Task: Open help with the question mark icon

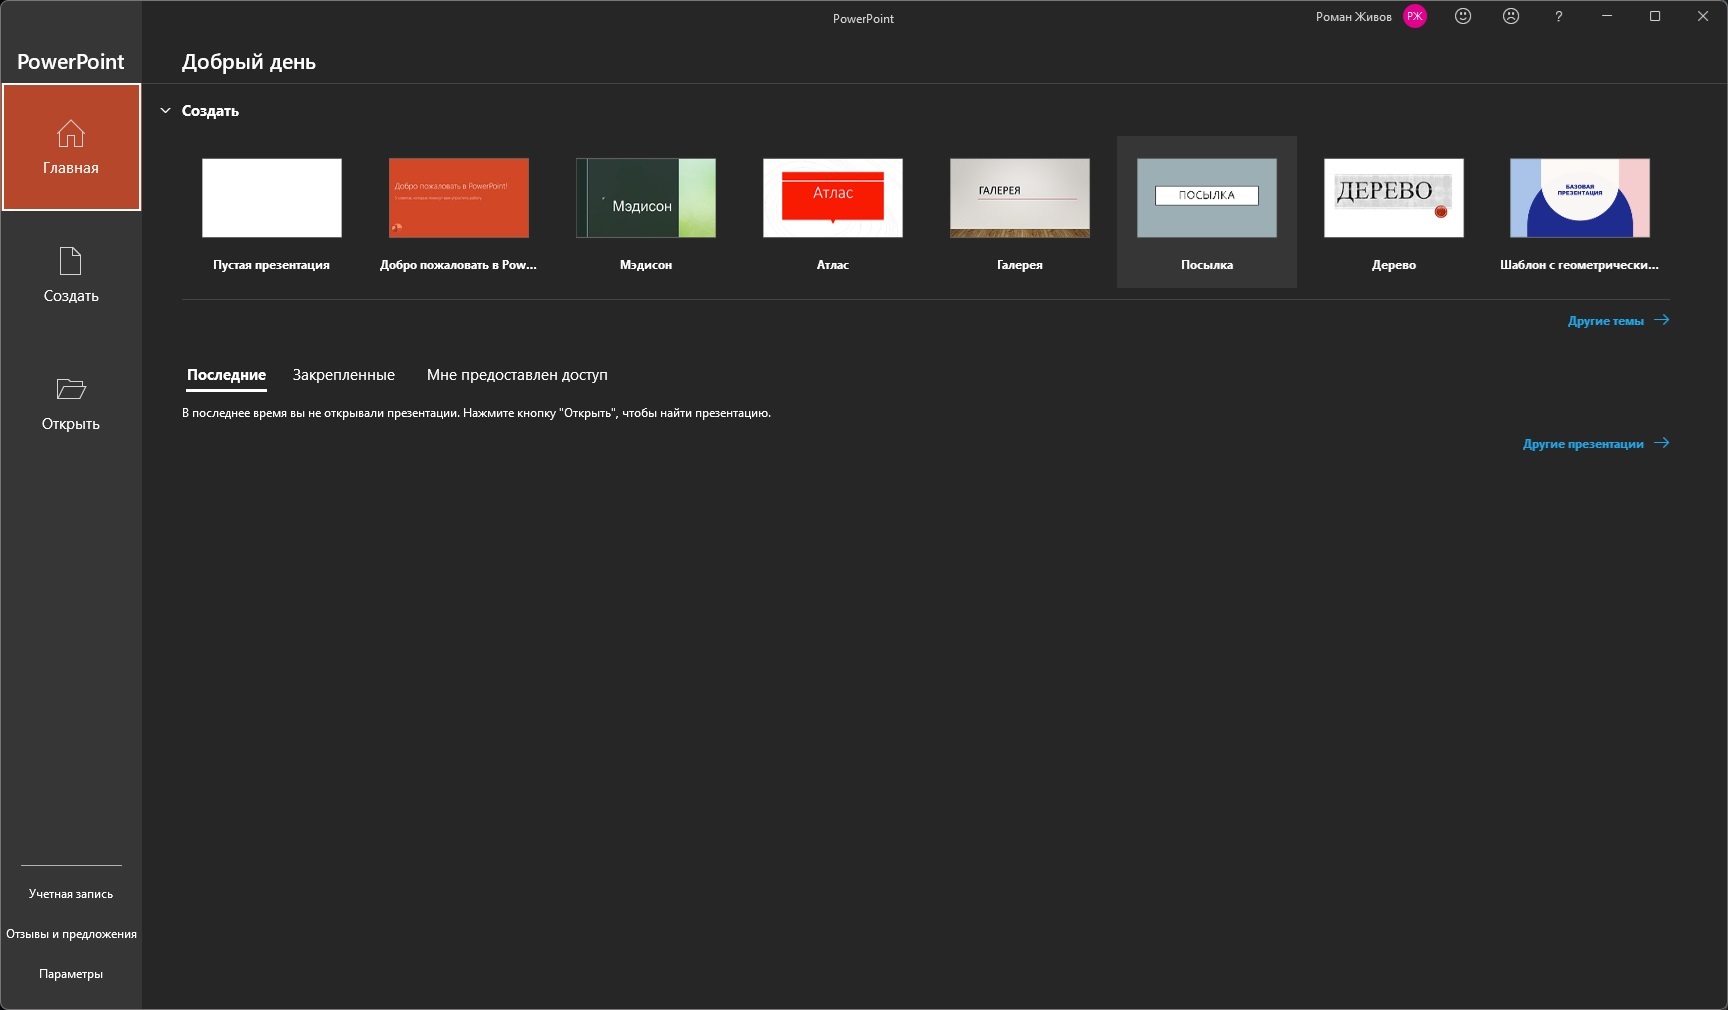Action: [x=1559, y=16]
